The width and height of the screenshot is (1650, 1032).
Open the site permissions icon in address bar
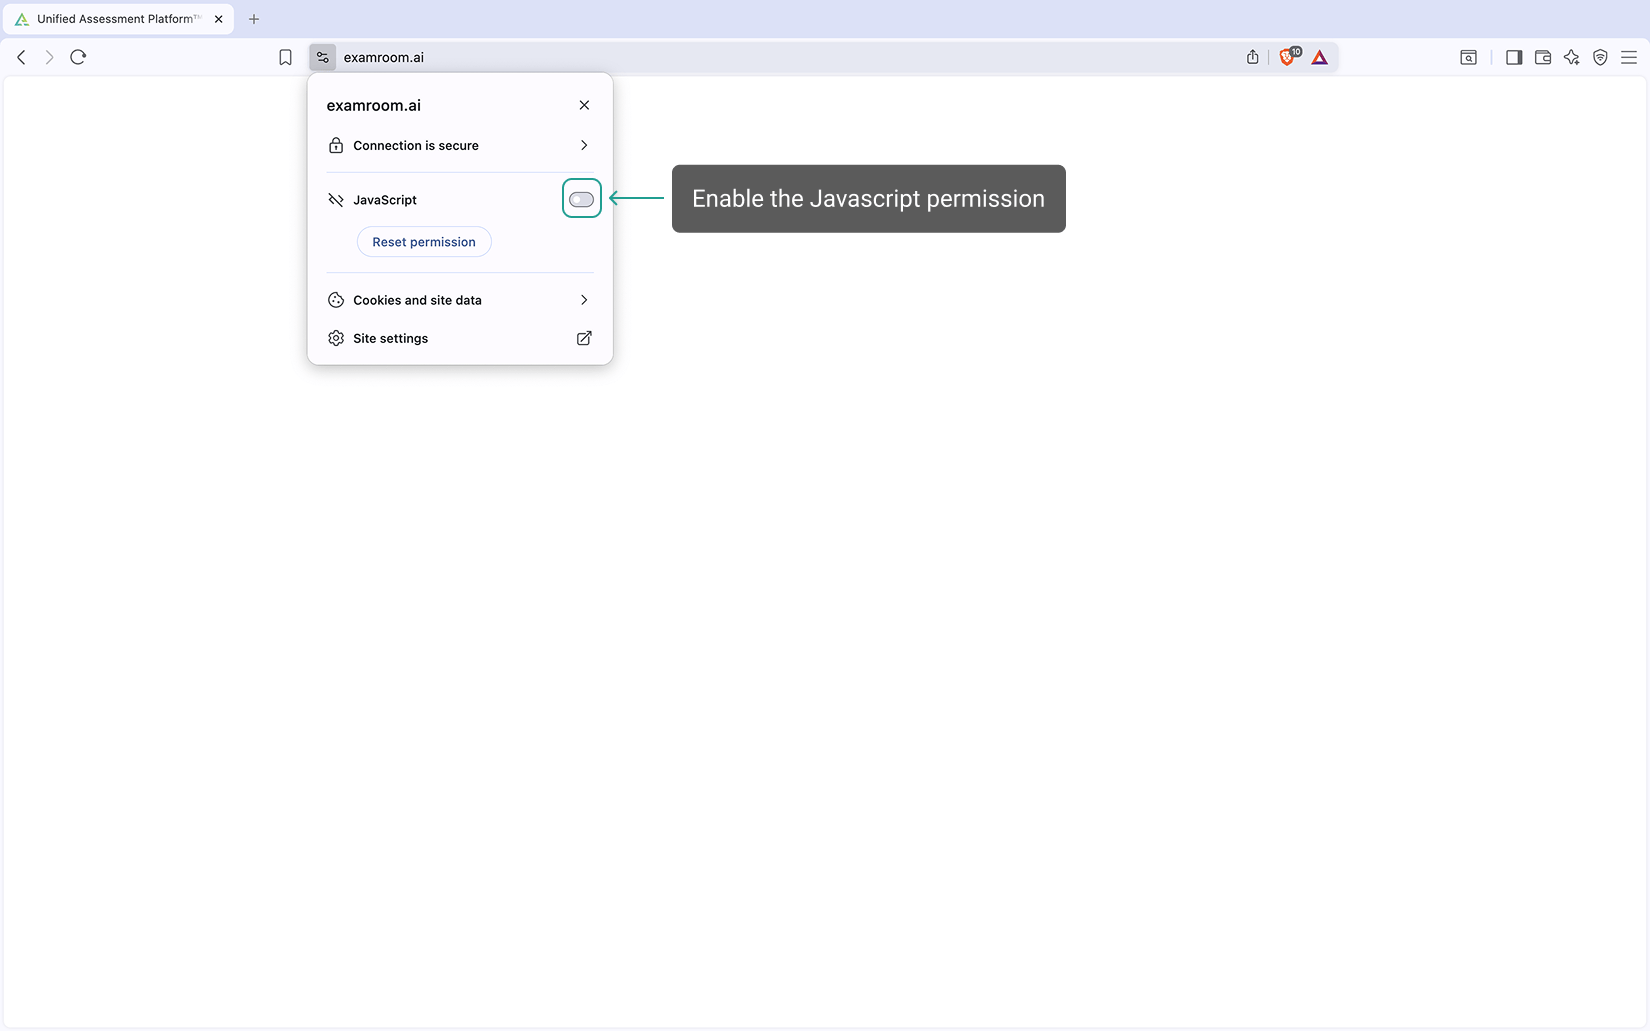click(322, 57)
